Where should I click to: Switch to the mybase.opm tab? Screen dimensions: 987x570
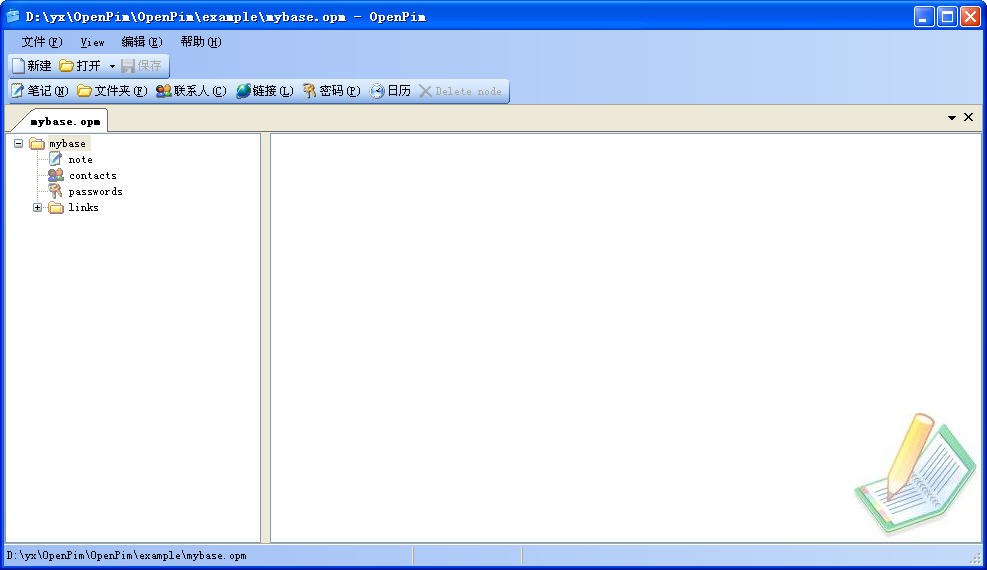coord(65,121)
